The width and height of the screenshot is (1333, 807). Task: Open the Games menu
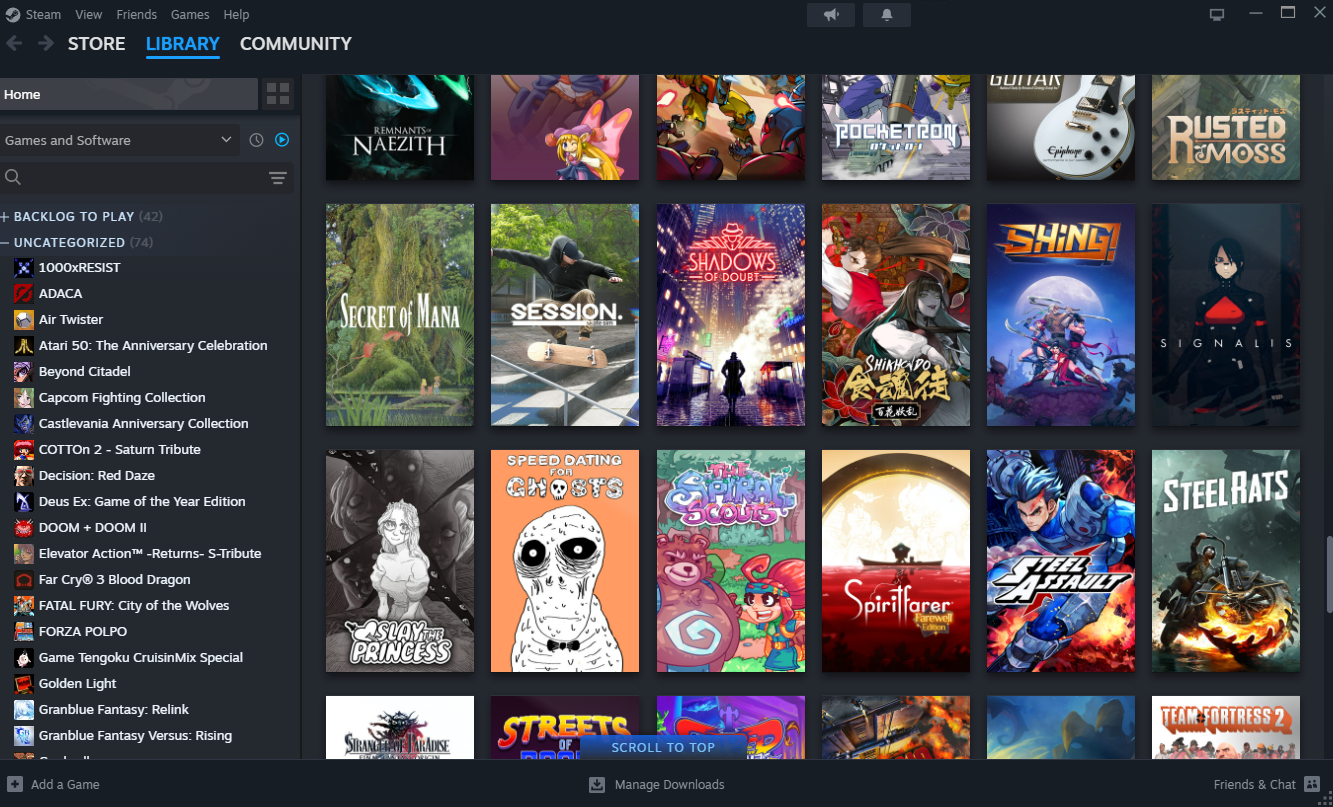point(190,15)
